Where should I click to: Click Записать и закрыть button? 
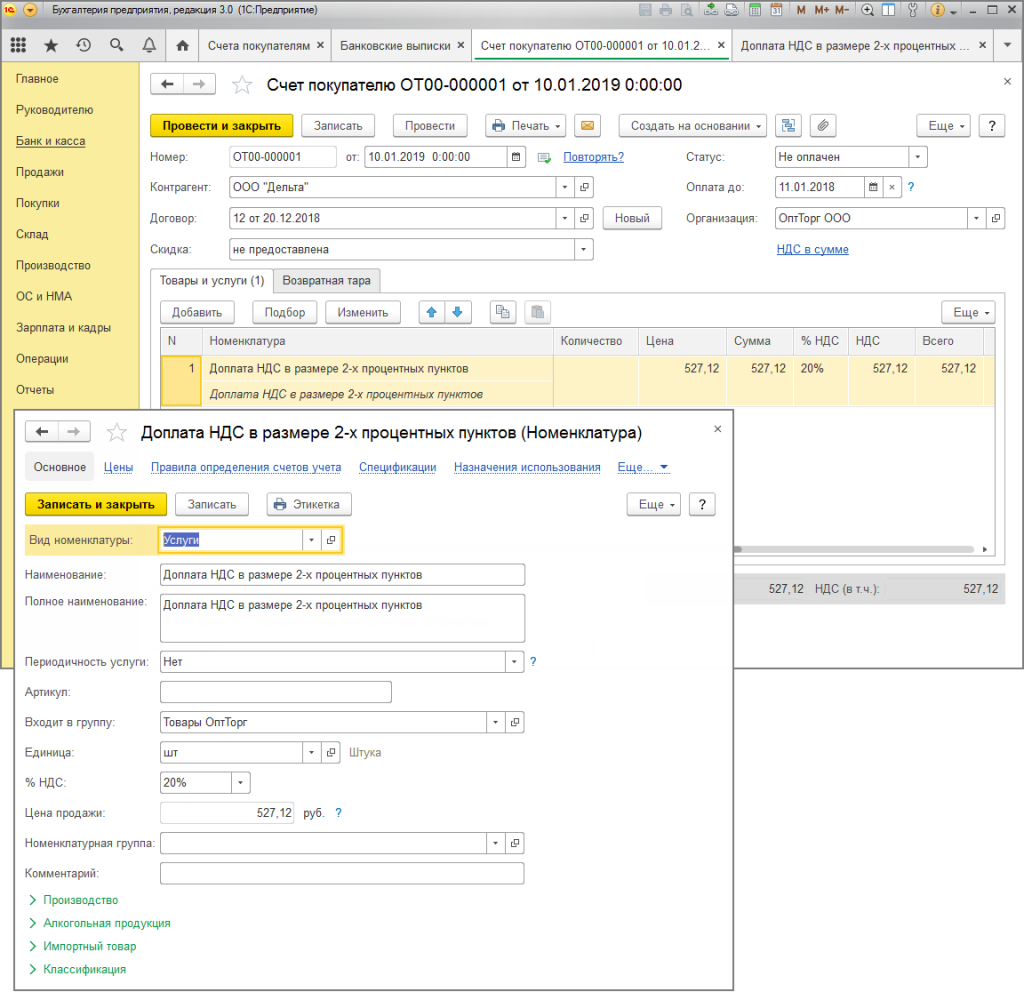96,504
